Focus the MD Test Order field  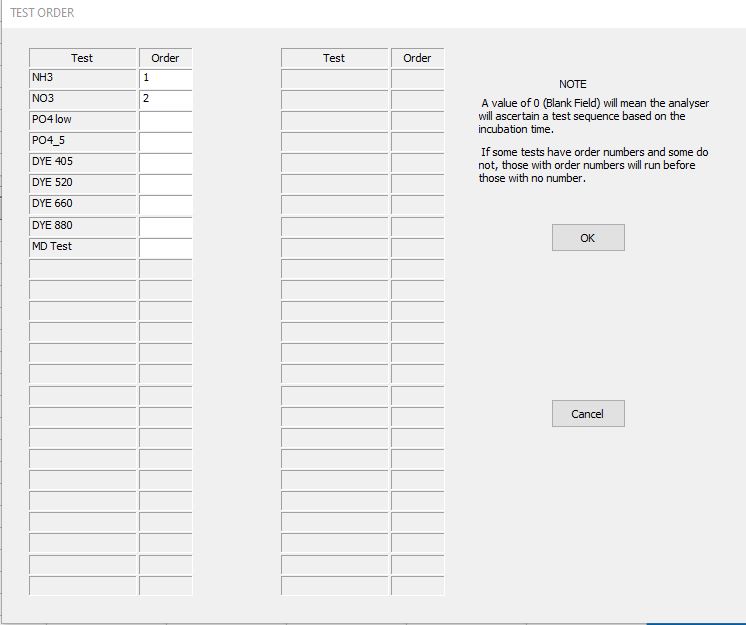(165, 247)
